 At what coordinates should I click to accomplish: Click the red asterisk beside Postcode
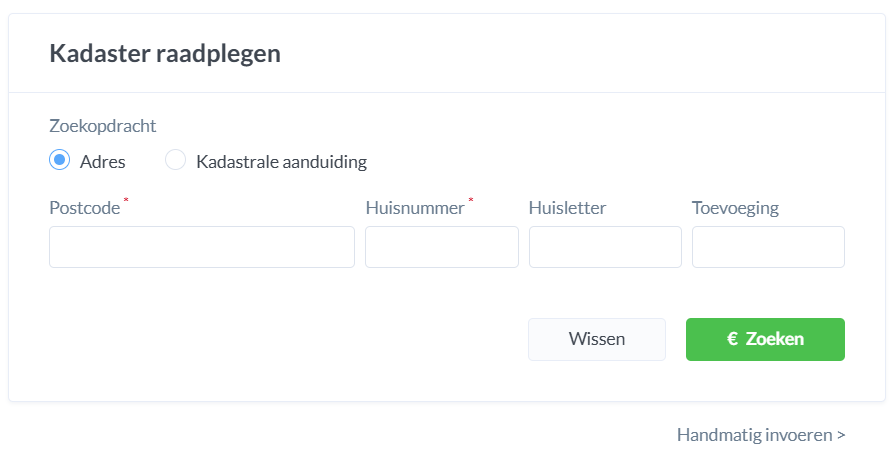[126, 202]
